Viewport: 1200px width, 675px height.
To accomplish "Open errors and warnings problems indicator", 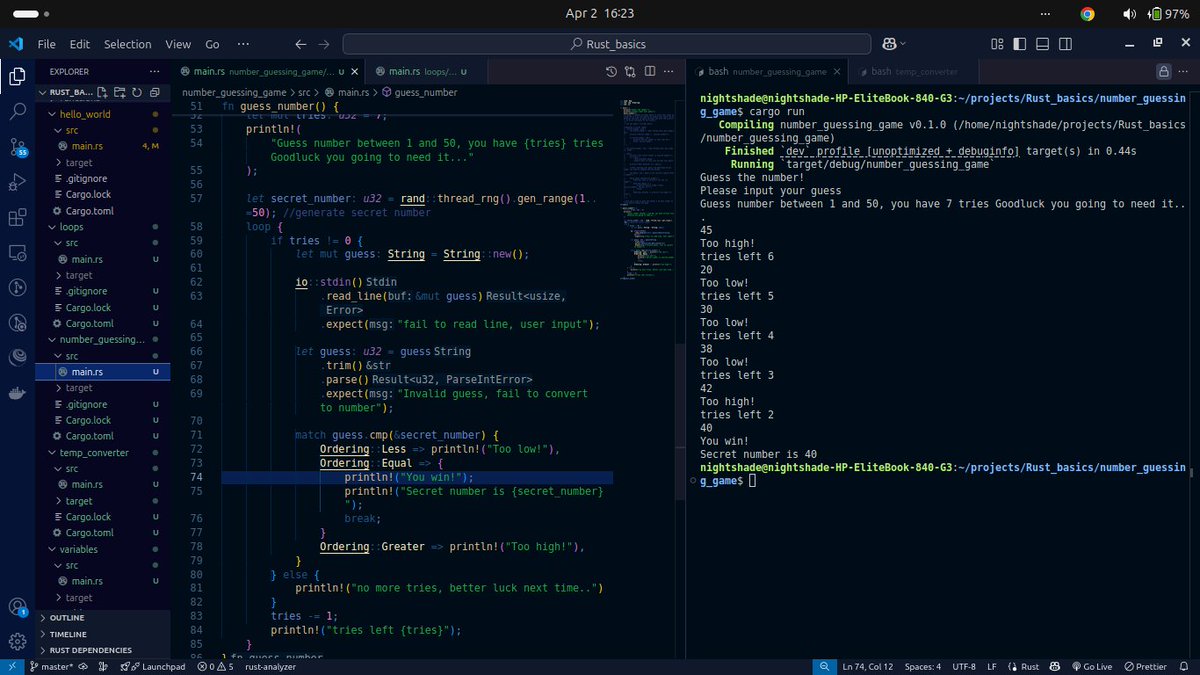I will tap(215, 666).
